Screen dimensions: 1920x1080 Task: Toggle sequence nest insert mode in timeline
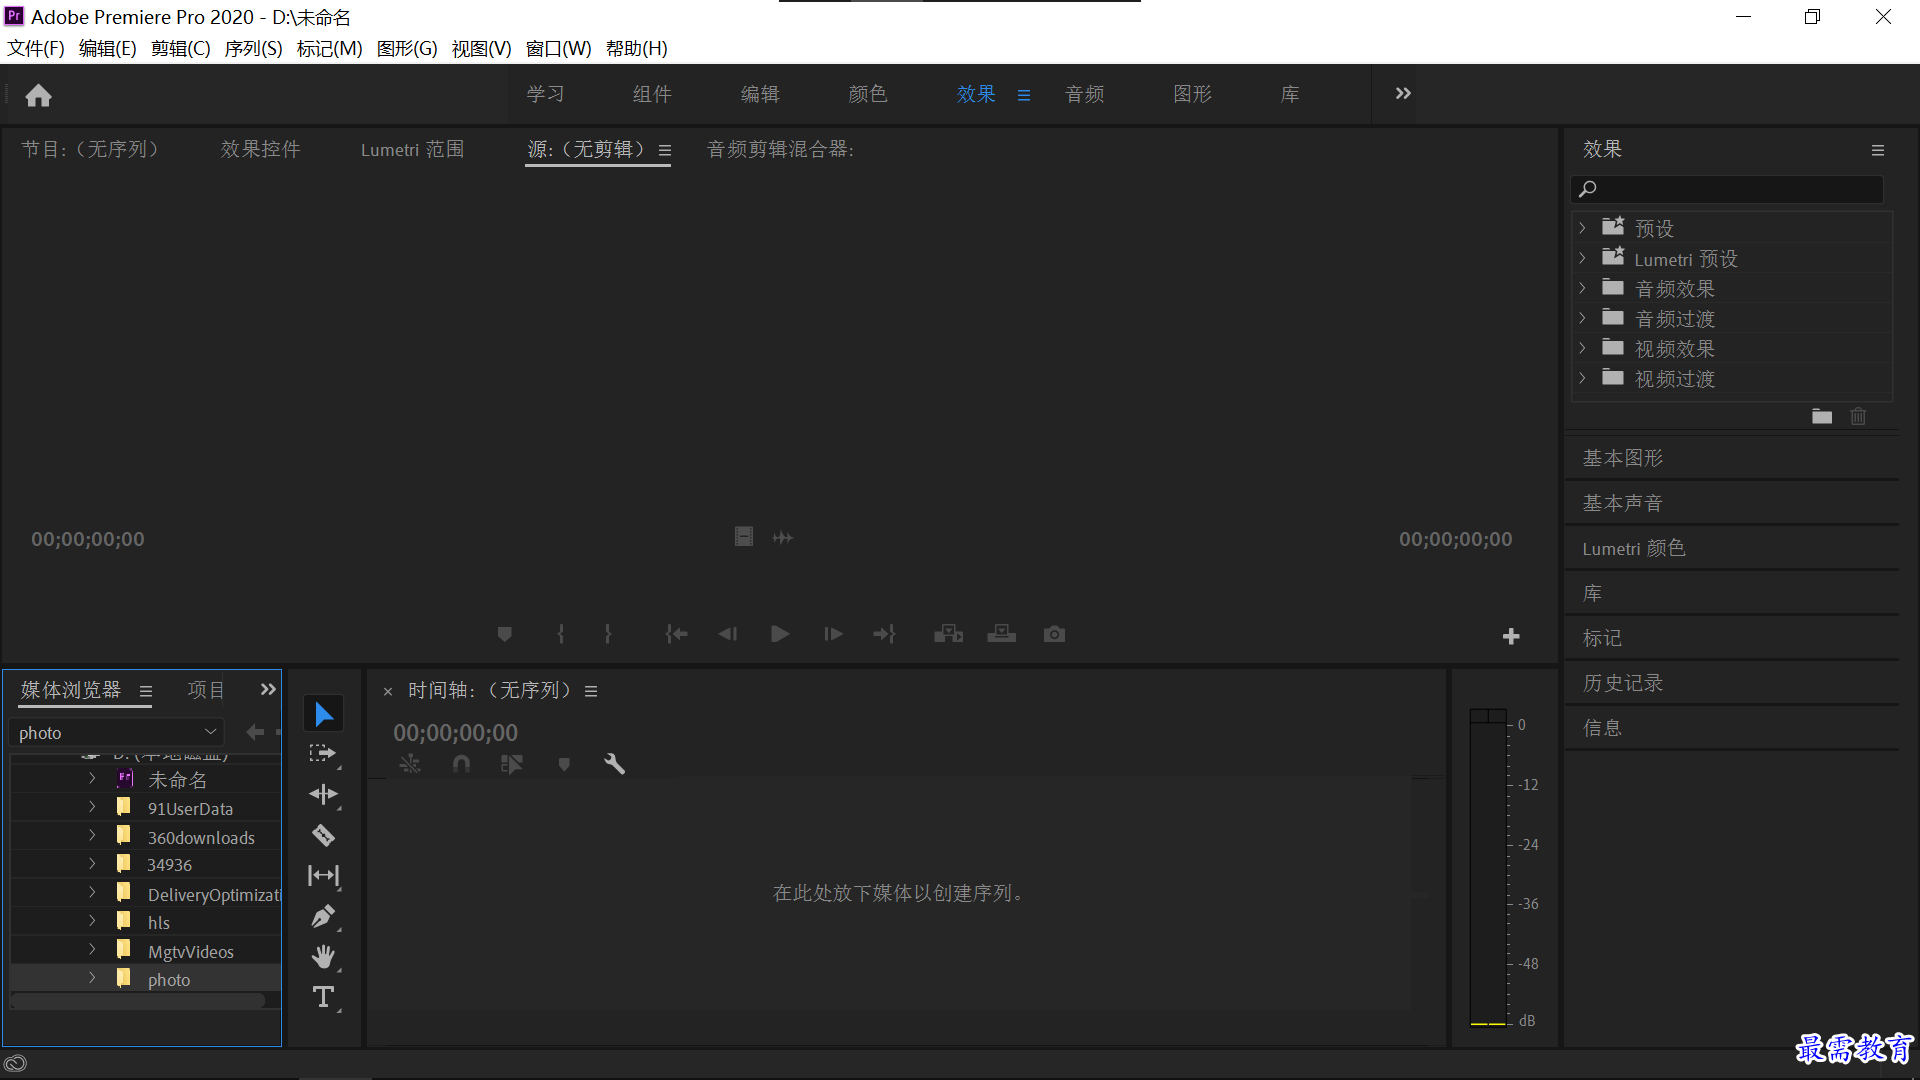pos(410,764)
